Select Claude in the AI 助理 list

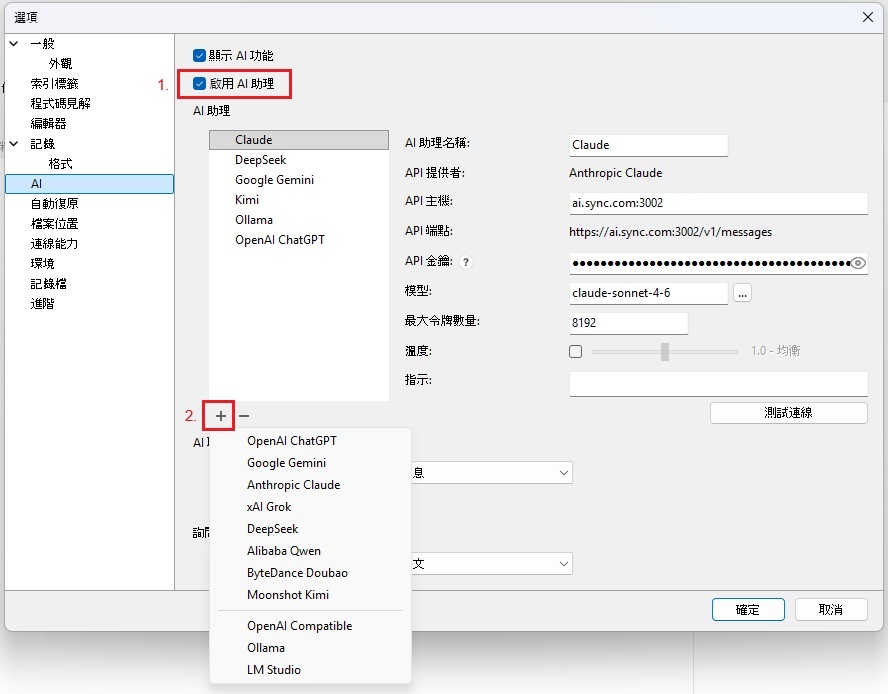pos(299,140)
